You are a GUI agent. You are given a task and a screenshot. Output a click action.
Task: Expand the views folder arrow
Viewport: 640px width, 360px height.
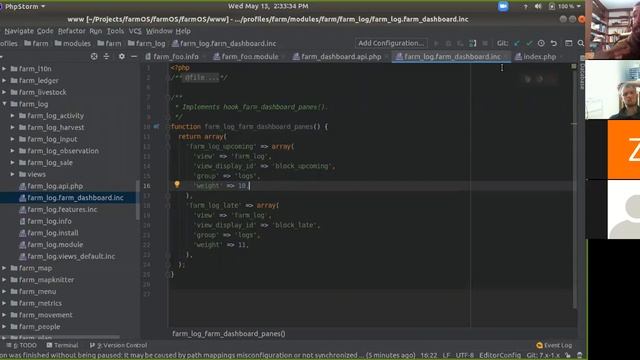[13, 174]
